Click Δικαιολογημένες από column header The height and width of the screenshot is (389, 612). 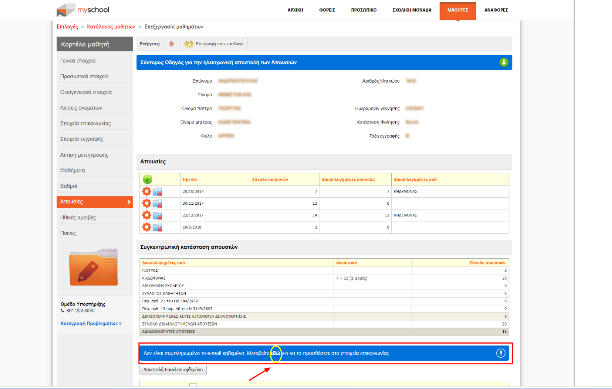click(x=415, y=179)
